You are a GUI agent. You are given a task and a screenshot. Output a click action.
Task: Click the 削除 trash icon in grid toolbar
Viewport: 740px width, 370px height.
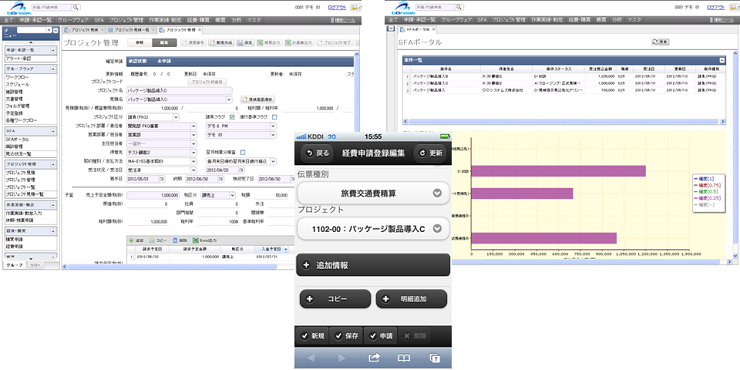tap(176, 241)
